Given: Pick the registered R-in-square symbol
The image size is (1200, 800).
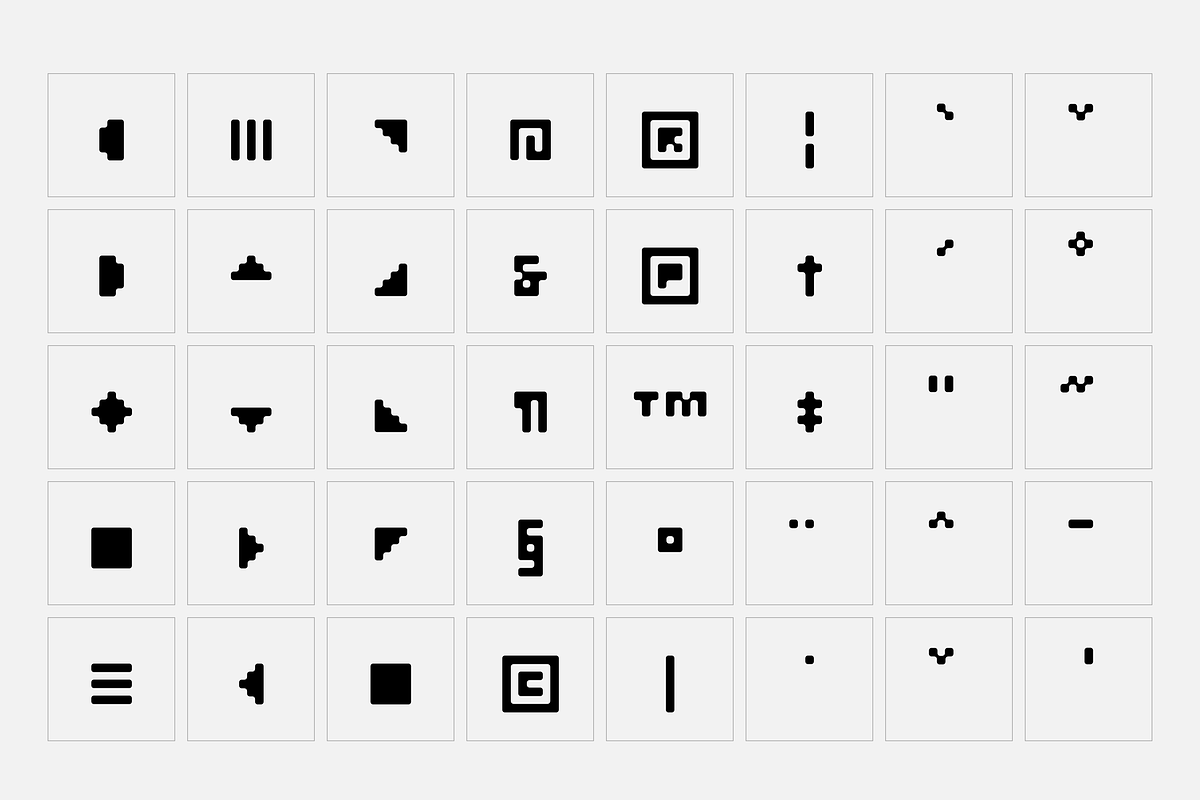Looking at the screenshot, I should [670, 139].
